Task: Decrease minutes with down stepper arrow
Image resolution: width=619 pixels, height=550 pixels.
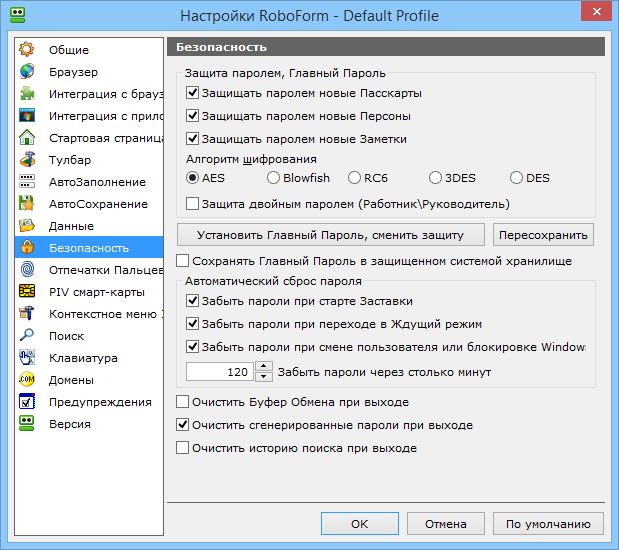Action: pos(264,377)
